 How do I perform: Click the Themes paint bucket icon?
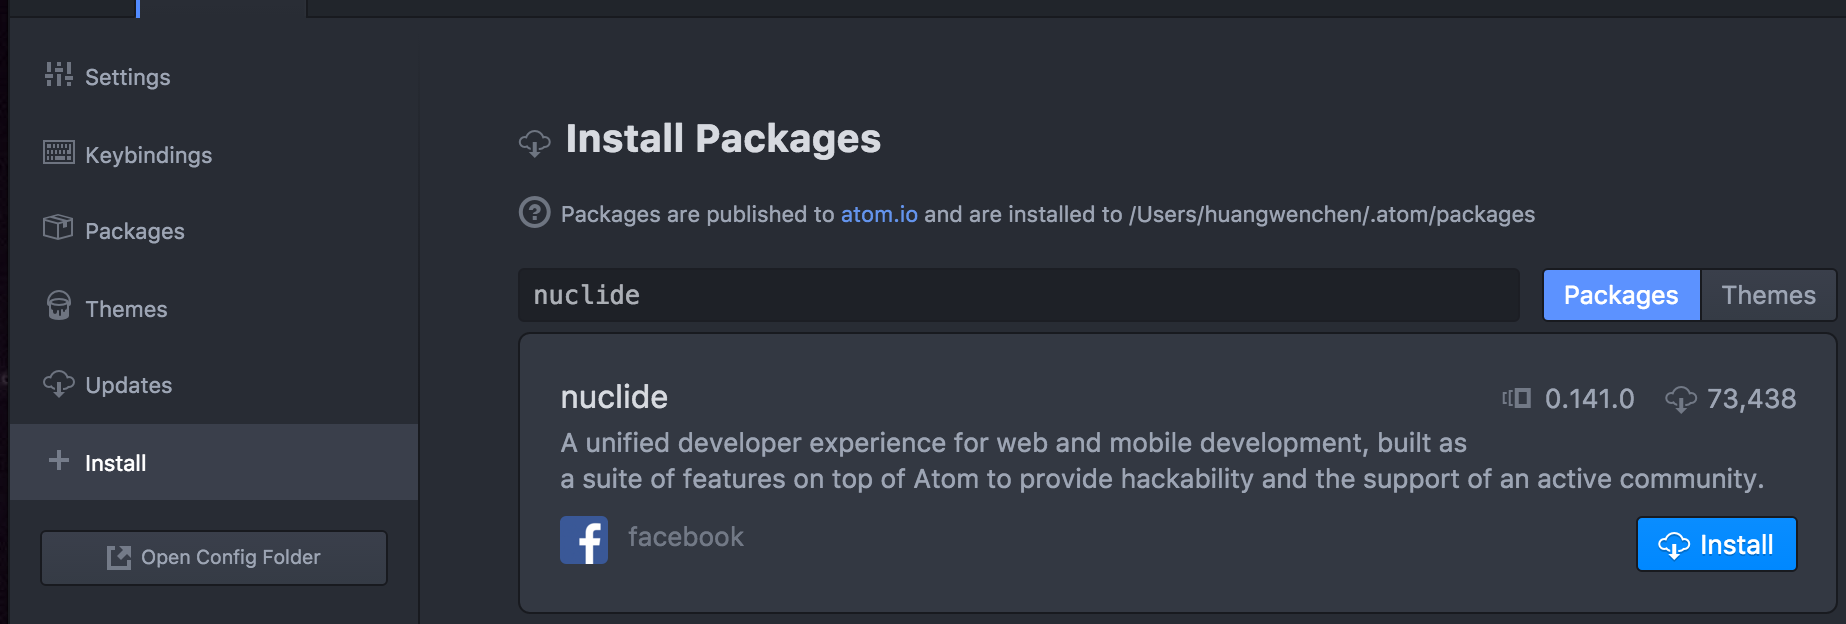tap(59, 305)
